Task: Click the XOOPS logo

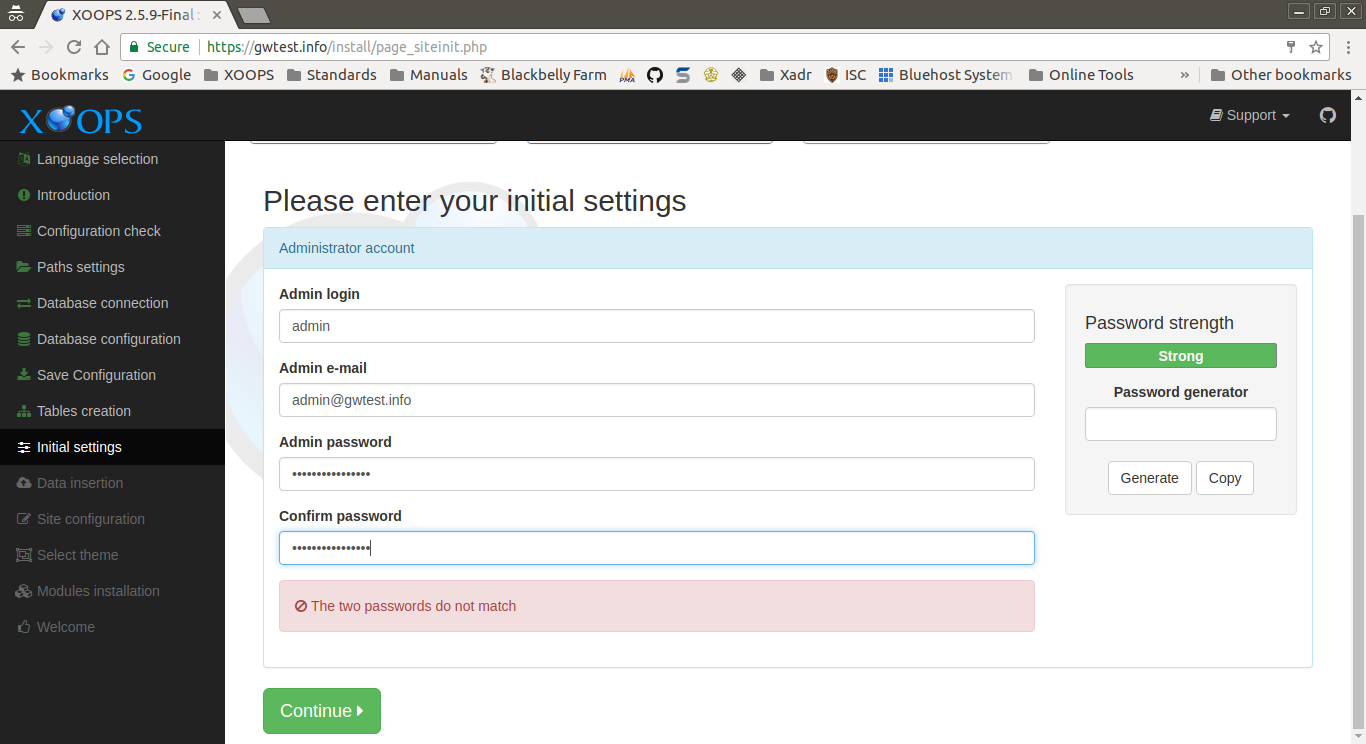Action: pos(79,119)
